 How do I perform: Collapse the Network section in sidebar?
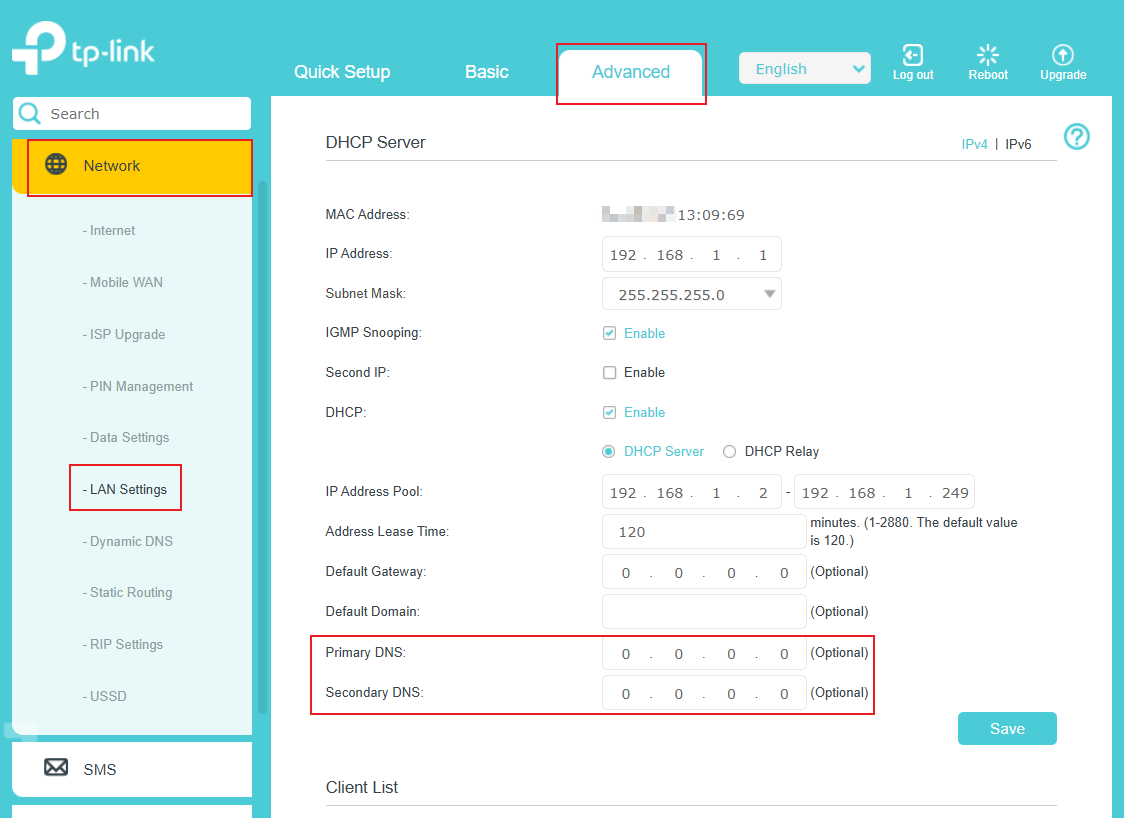(x=111, y=165)
